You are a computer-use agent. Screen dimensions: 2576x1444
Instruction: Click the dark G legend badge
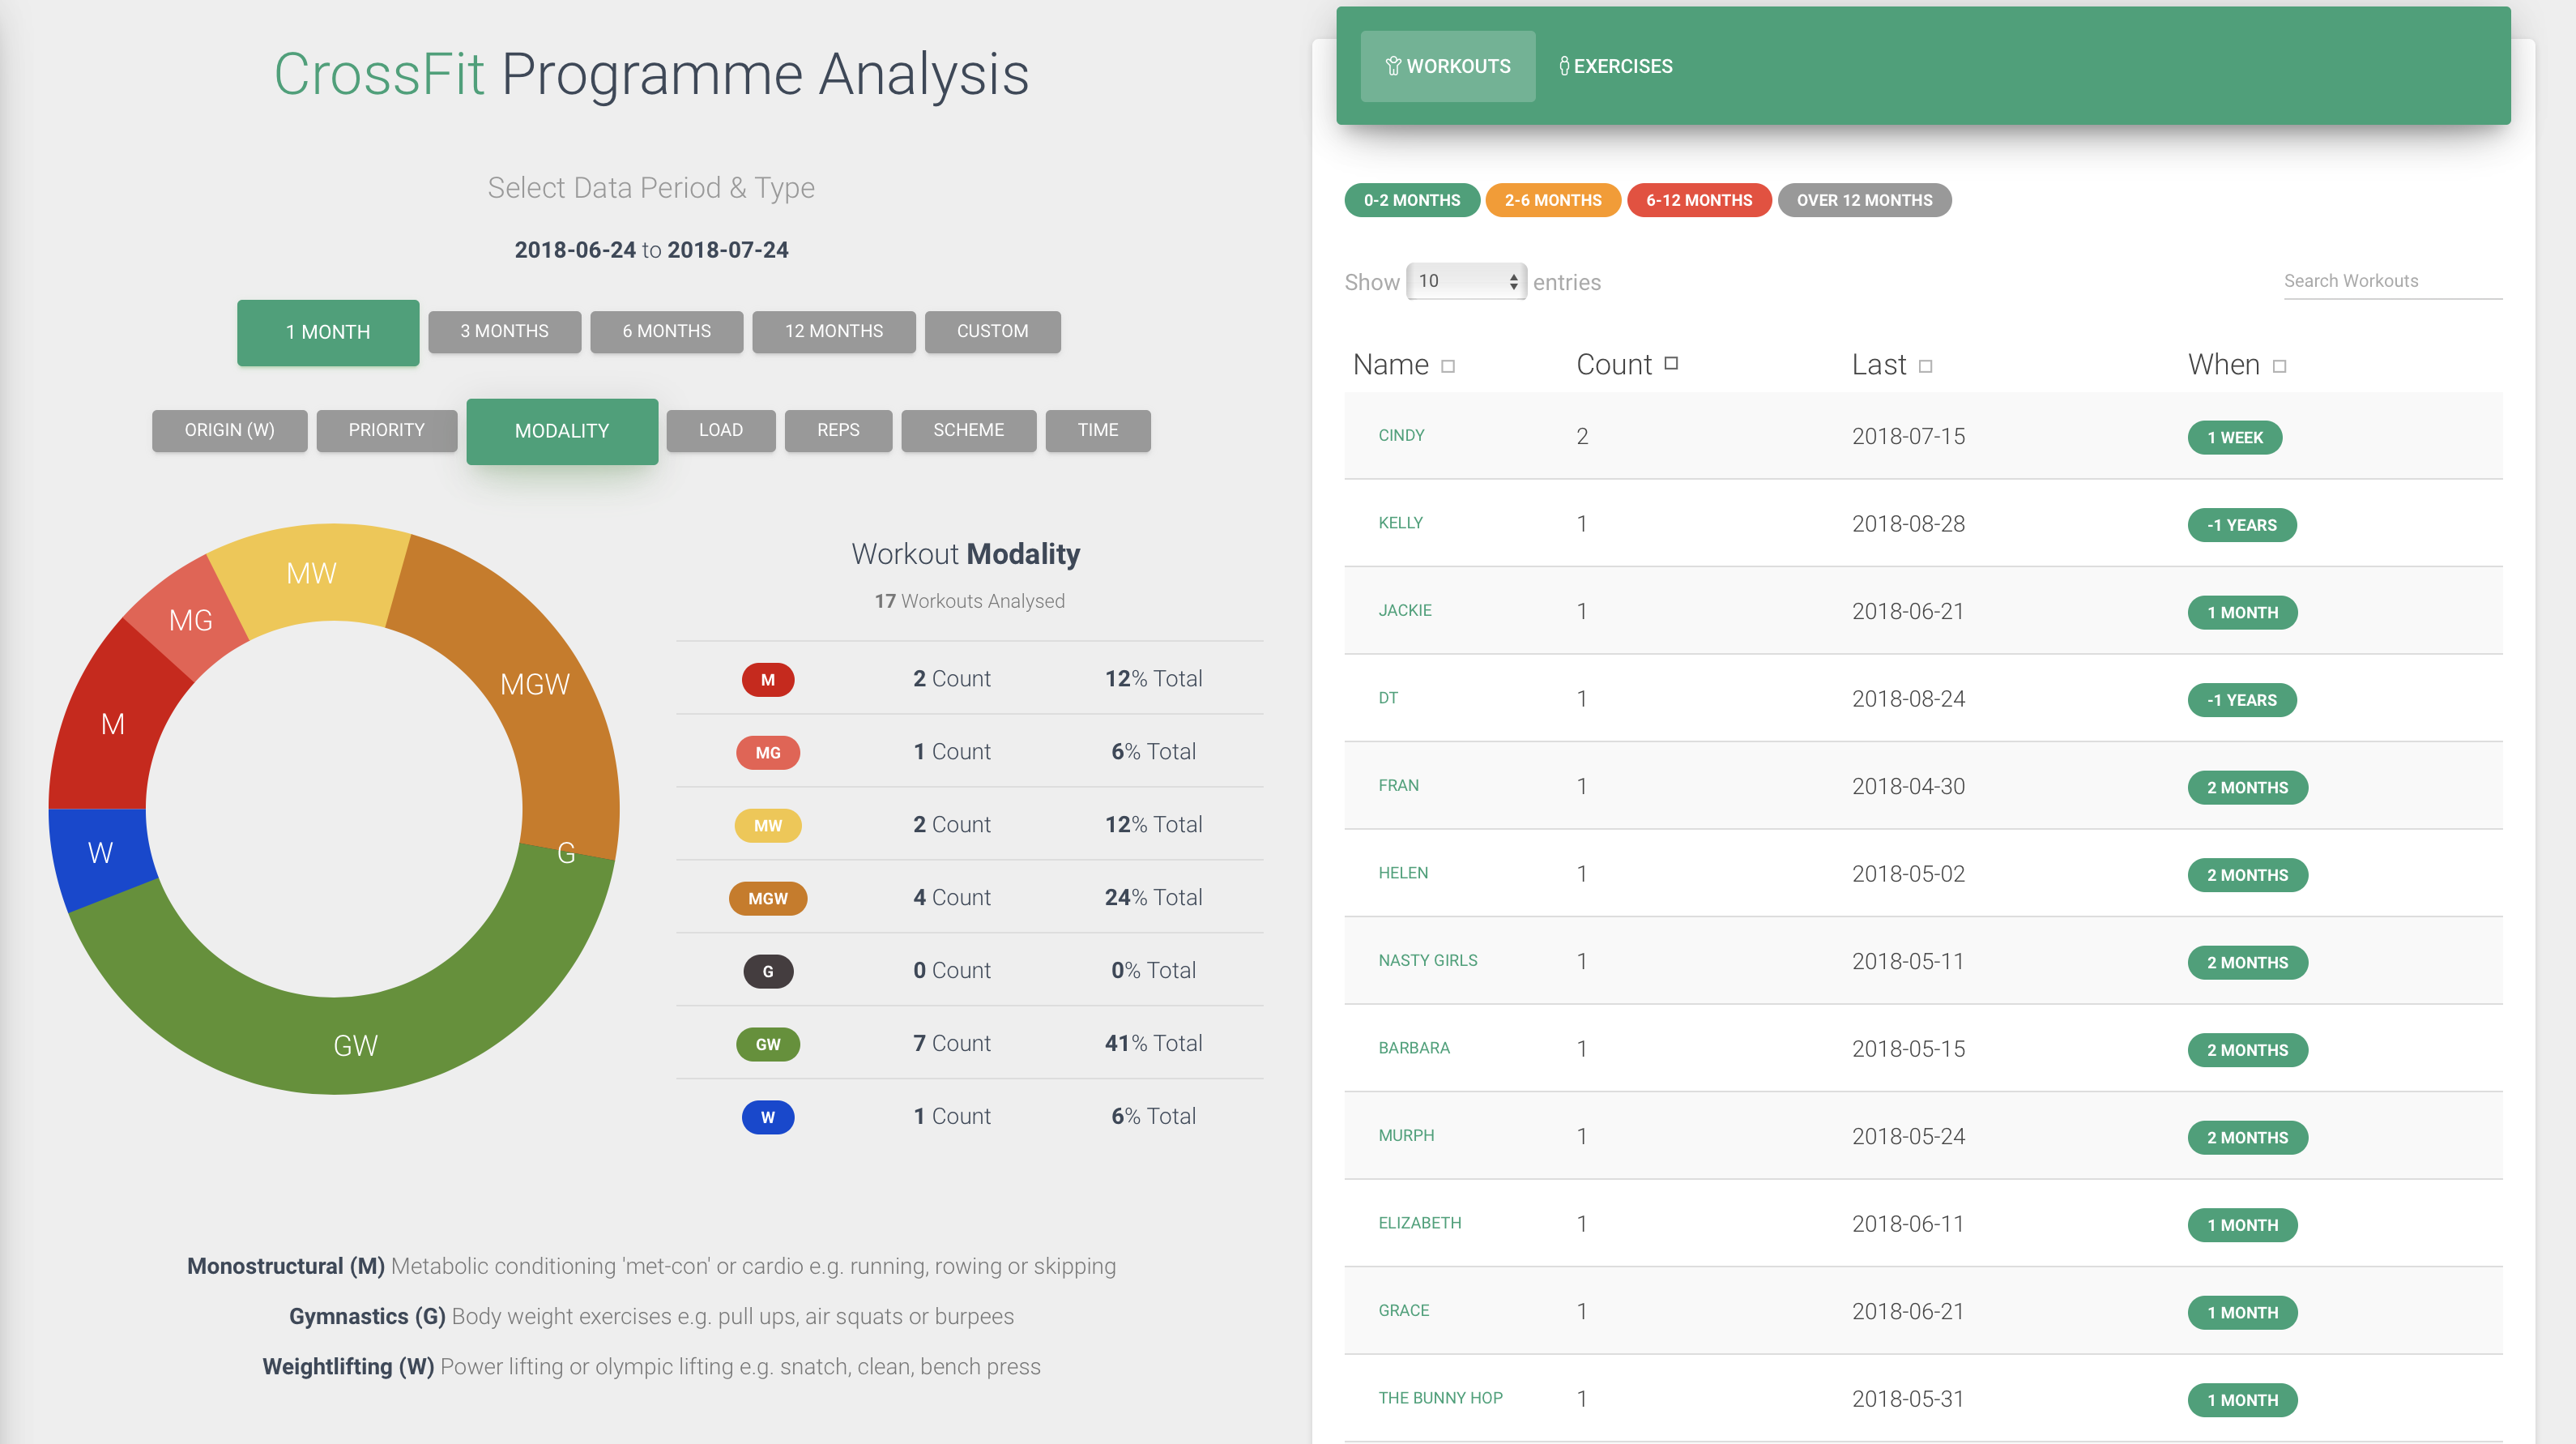[767, 972]
